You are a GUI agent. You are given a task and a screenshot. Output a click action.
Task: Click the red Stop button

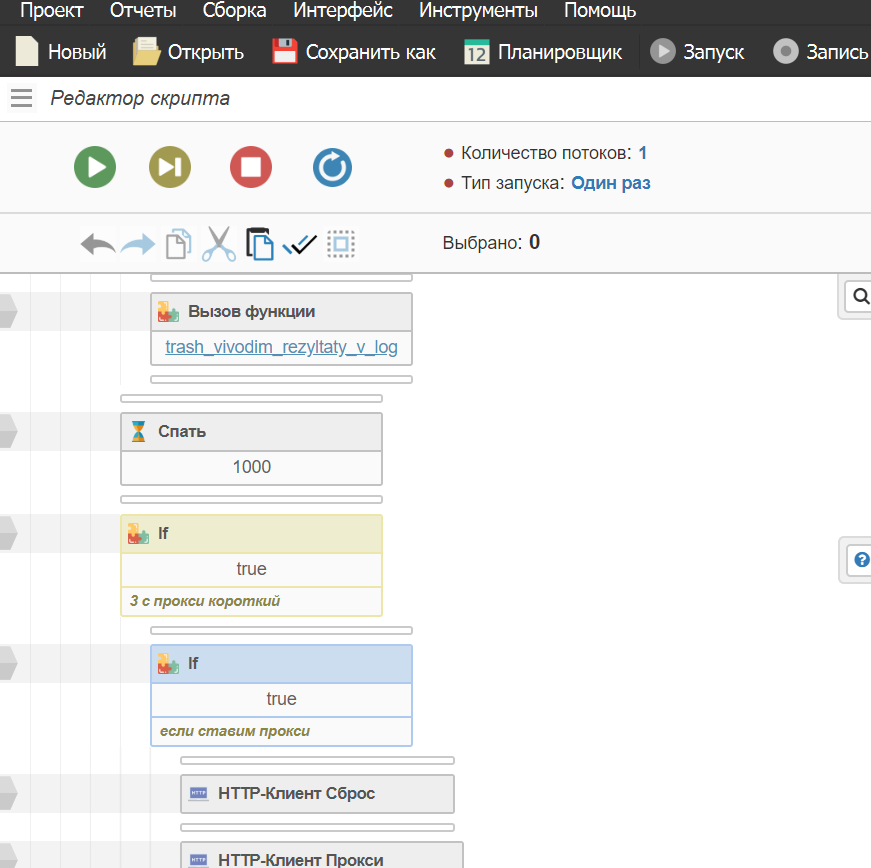pyautogui.click(x=251, y=167)
